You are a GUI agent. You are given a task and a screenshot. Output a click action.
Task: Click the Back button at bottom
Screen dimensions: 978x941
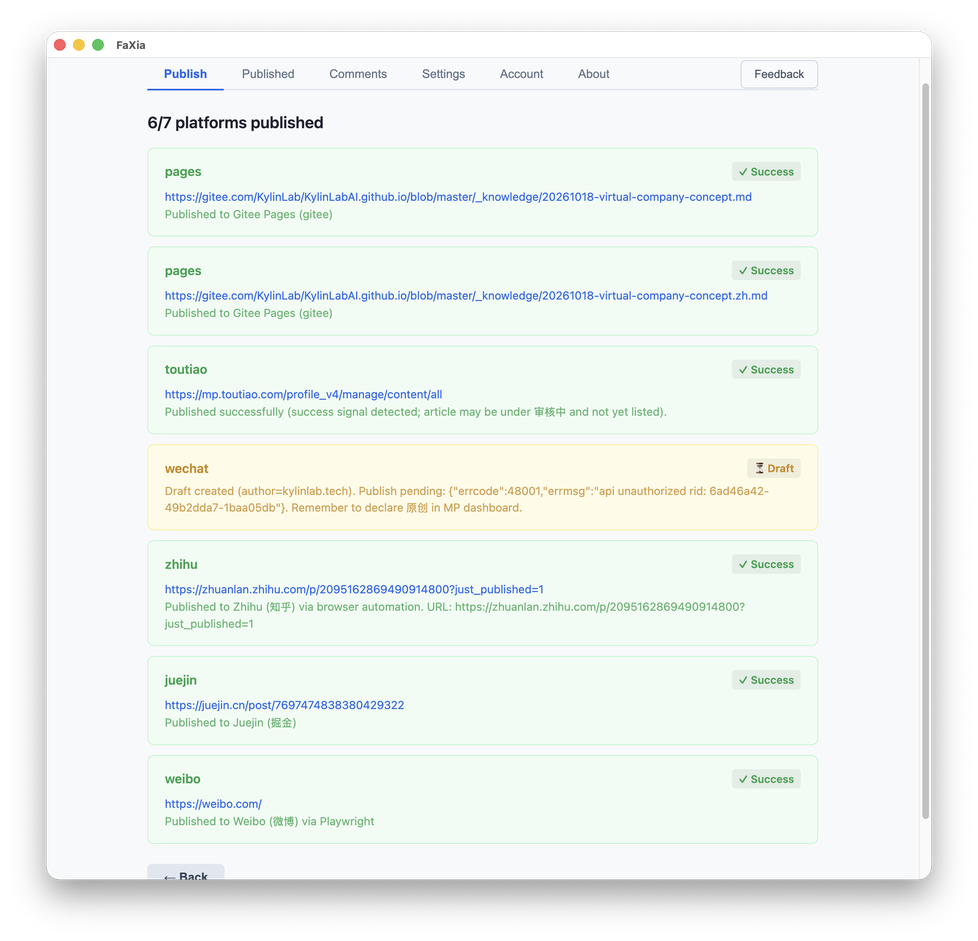(x=186, y=873)
